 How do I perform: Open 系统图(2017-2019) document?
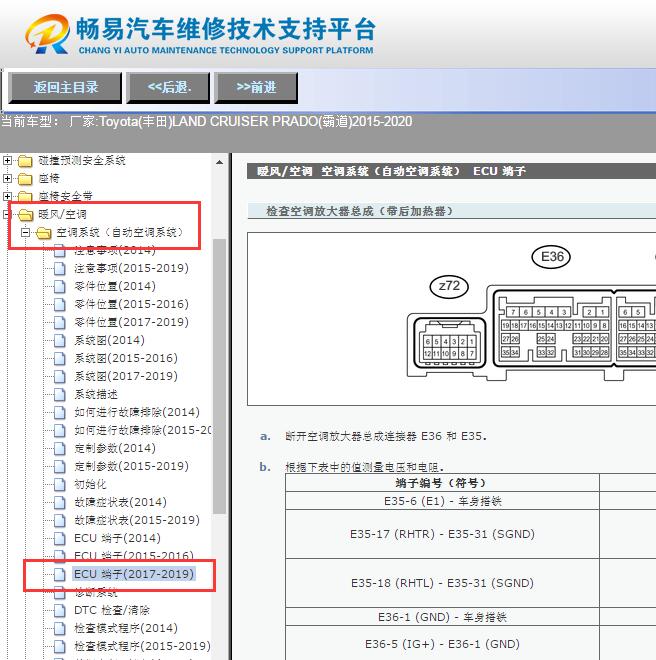pos(126,376)
